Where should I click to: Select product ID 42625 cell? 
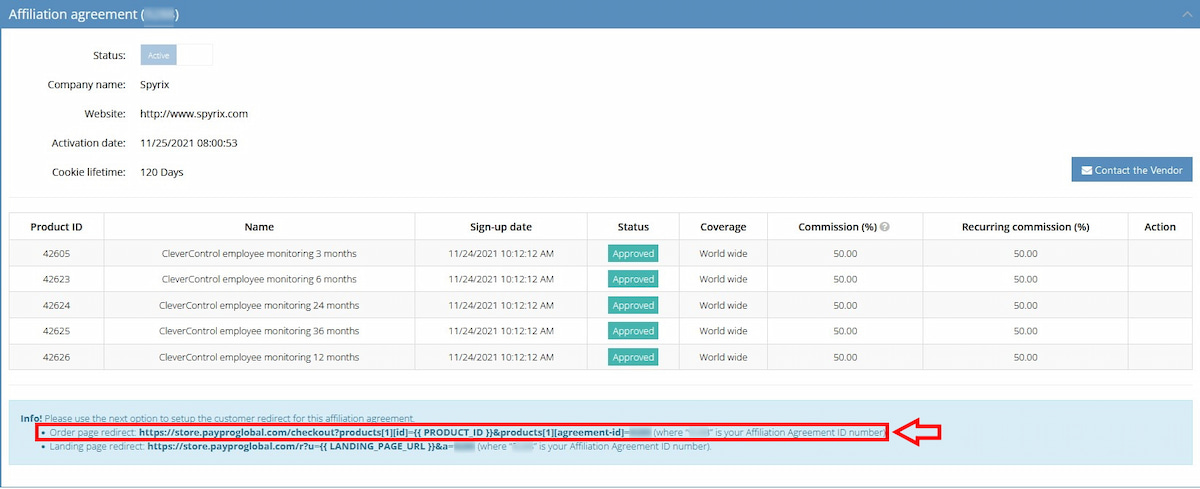pos(56,331)
